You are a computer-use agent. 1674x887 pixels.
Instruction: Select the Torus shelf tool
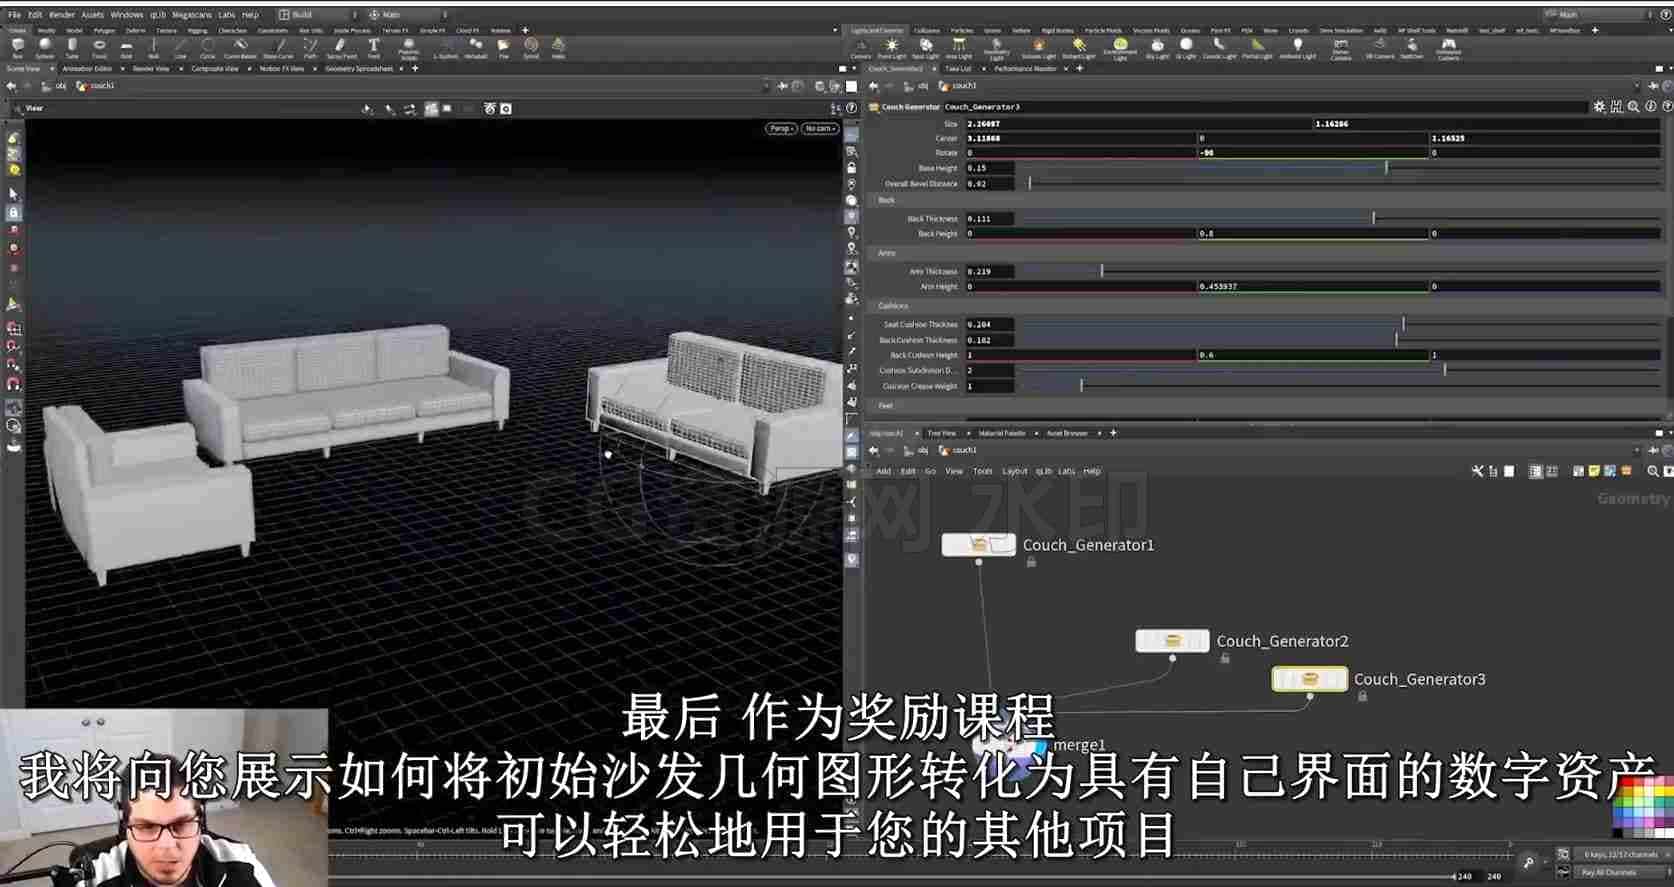point(99,47)
